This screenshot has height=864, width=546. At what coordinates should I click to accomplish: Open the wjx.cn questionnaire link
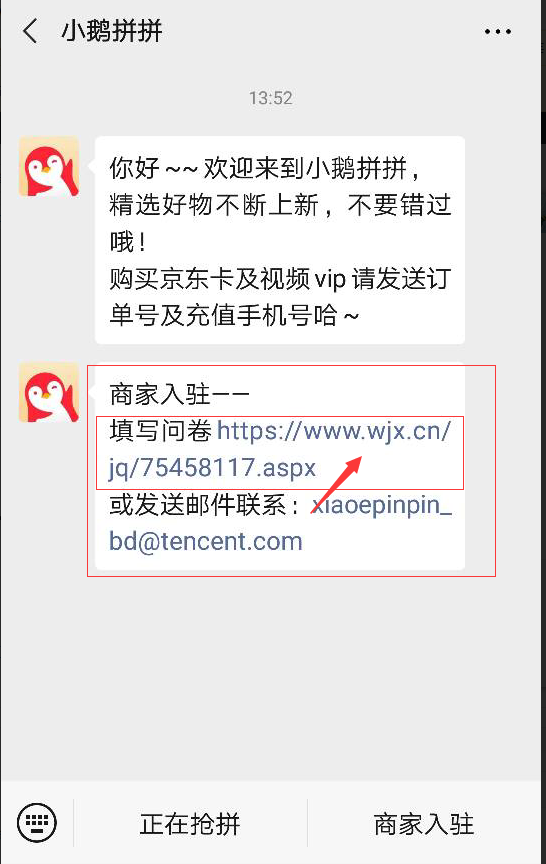point(279,449)
